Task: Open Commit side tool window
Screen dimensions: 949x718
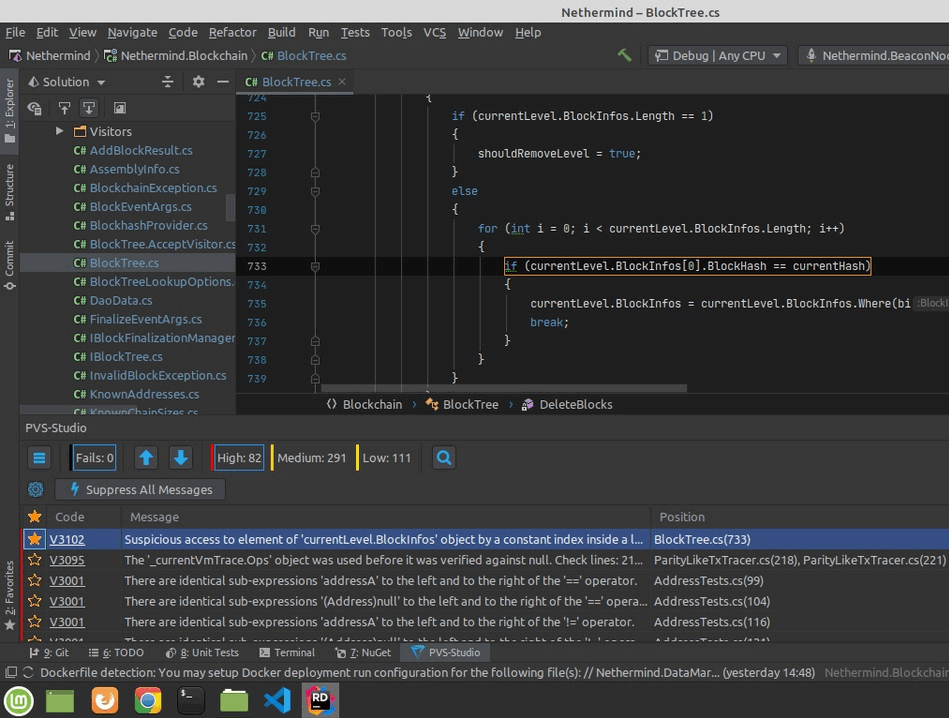Action: tap(10, 265)
